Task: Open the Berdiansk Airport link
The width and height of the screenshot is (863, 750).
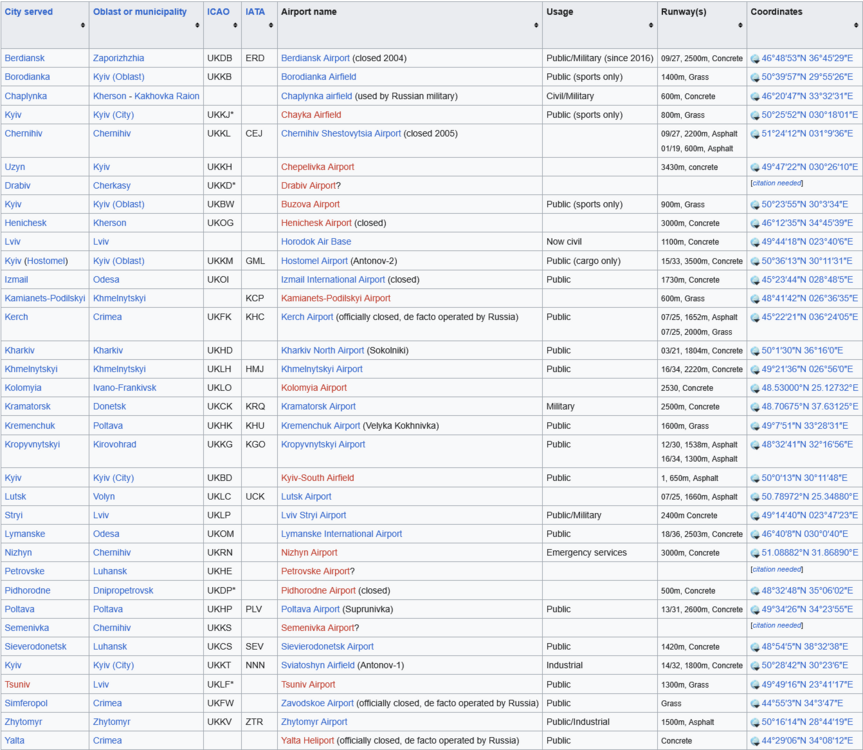Action: tap(315, 58)
